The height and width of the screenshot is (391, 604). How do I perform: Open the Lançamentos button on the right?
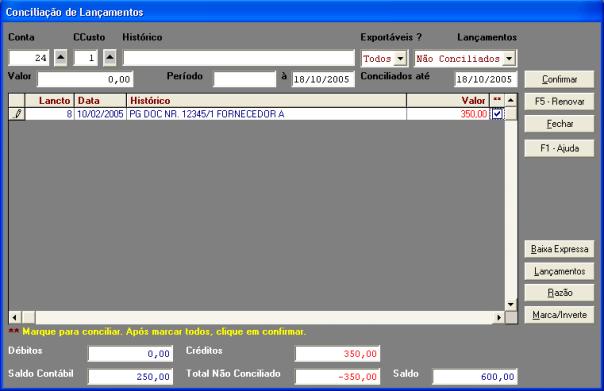pyautogui.click(x=559, y=271)
